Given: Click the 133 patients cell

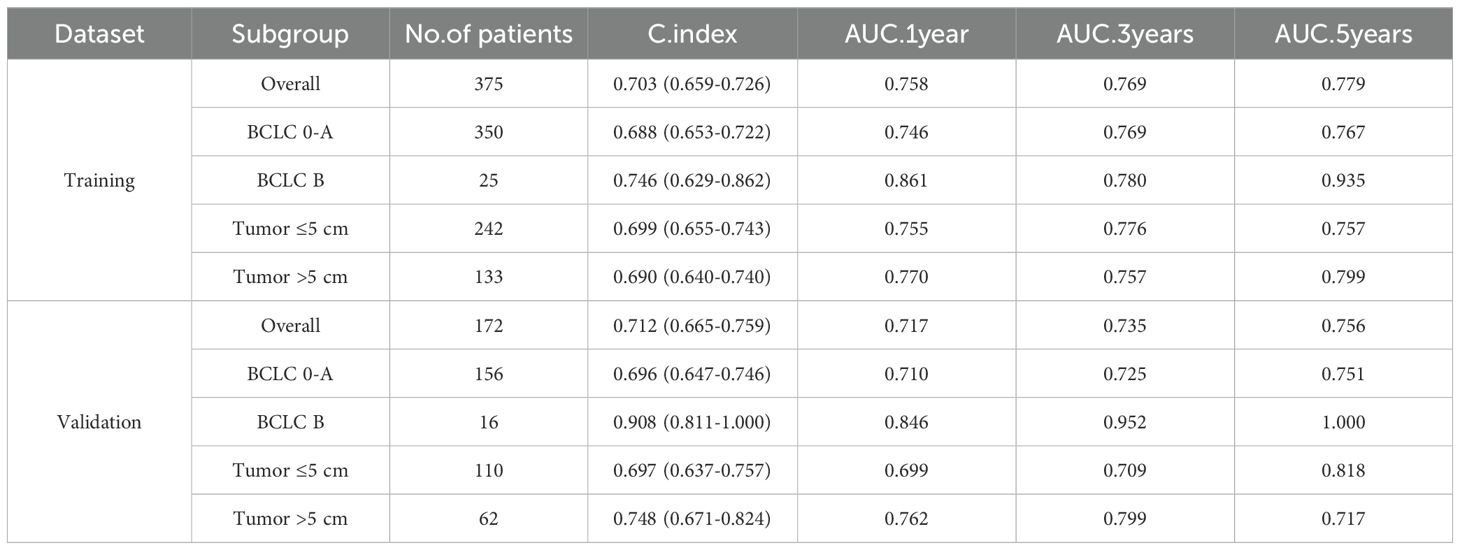Looking at the screenshot, I should 488,277.
